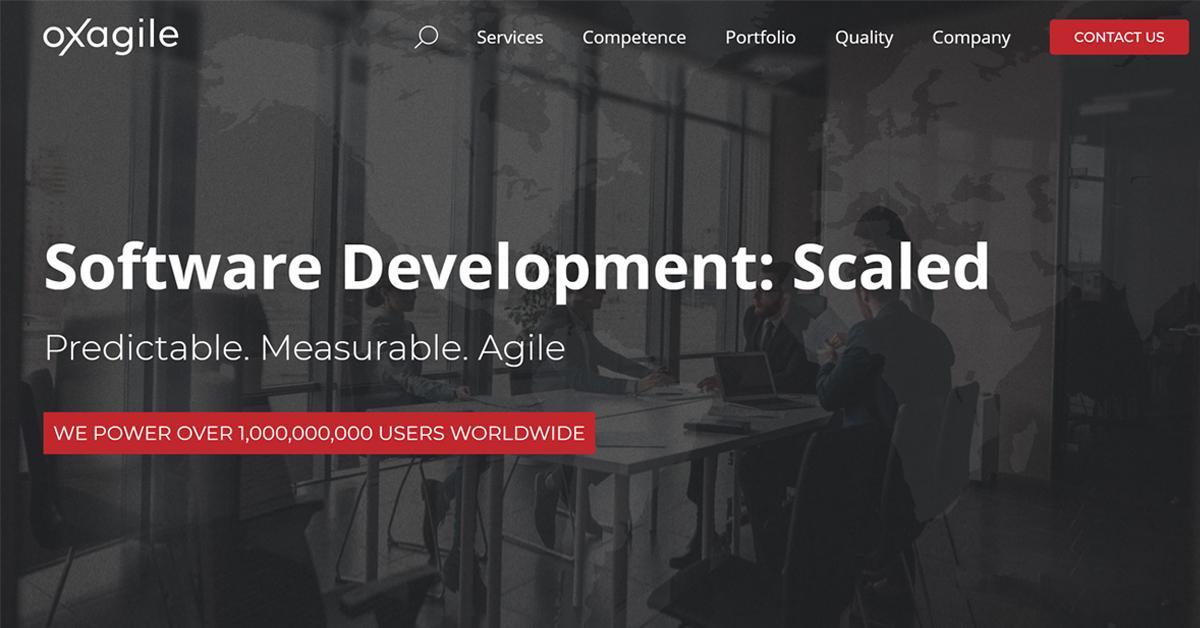Go to the Portfolio section
1200x628 pixels.
tap(760, 37)
